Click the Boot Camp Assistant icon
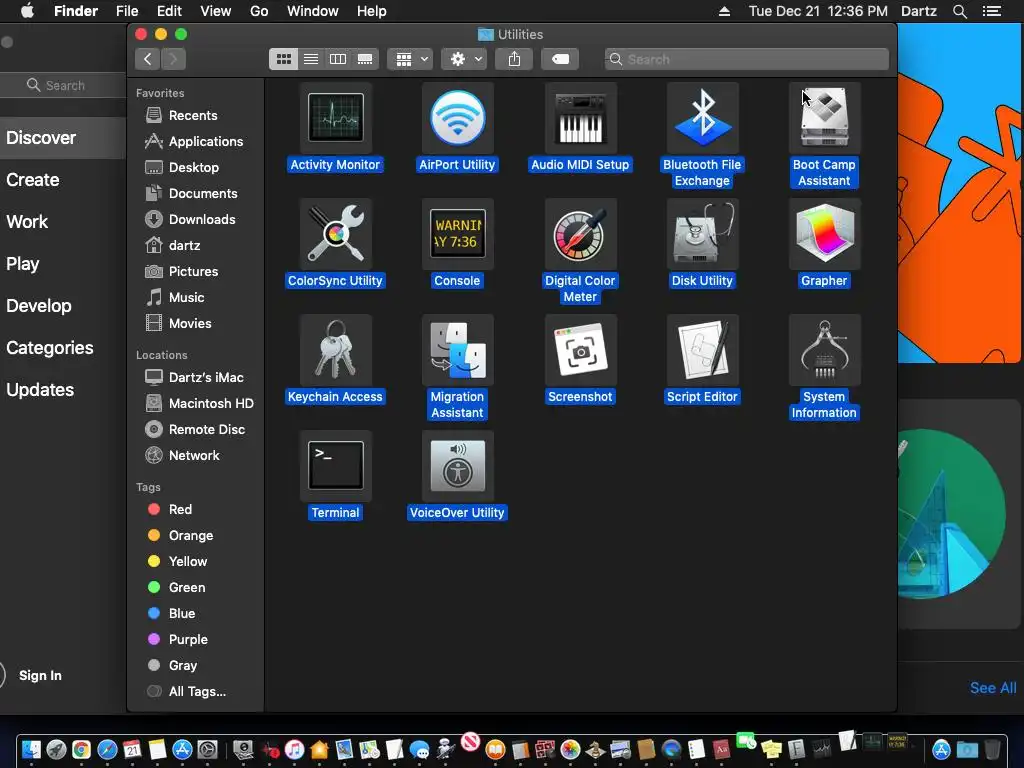Screen dimensions: 1024x768 tap(824, 118)
